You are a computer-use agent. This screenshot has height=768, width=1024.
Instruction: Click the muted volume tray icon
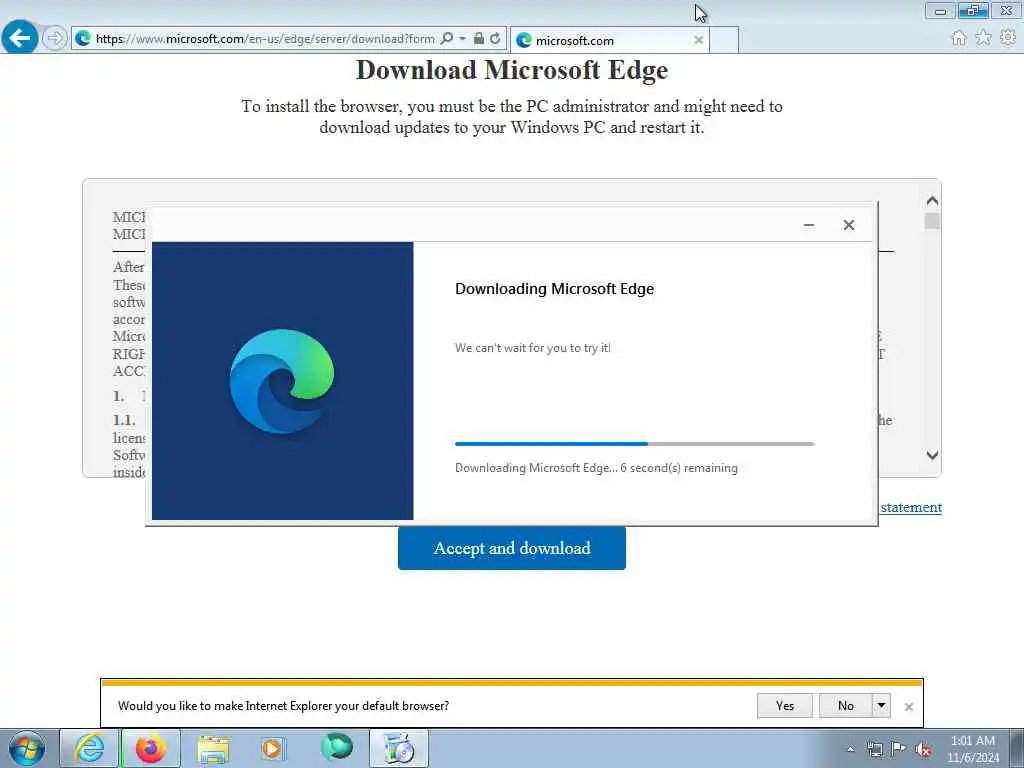[x=923, y=750]
